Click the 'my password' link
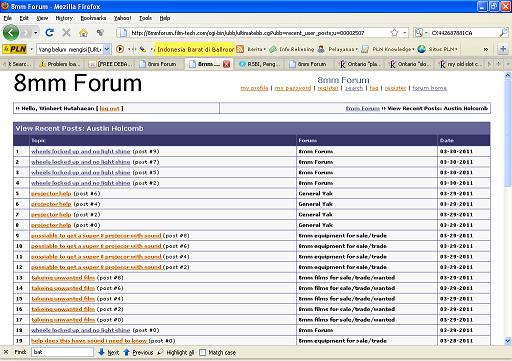Viewport: 512px width, 361px height. pyautogui.click(x=293, y=88)
